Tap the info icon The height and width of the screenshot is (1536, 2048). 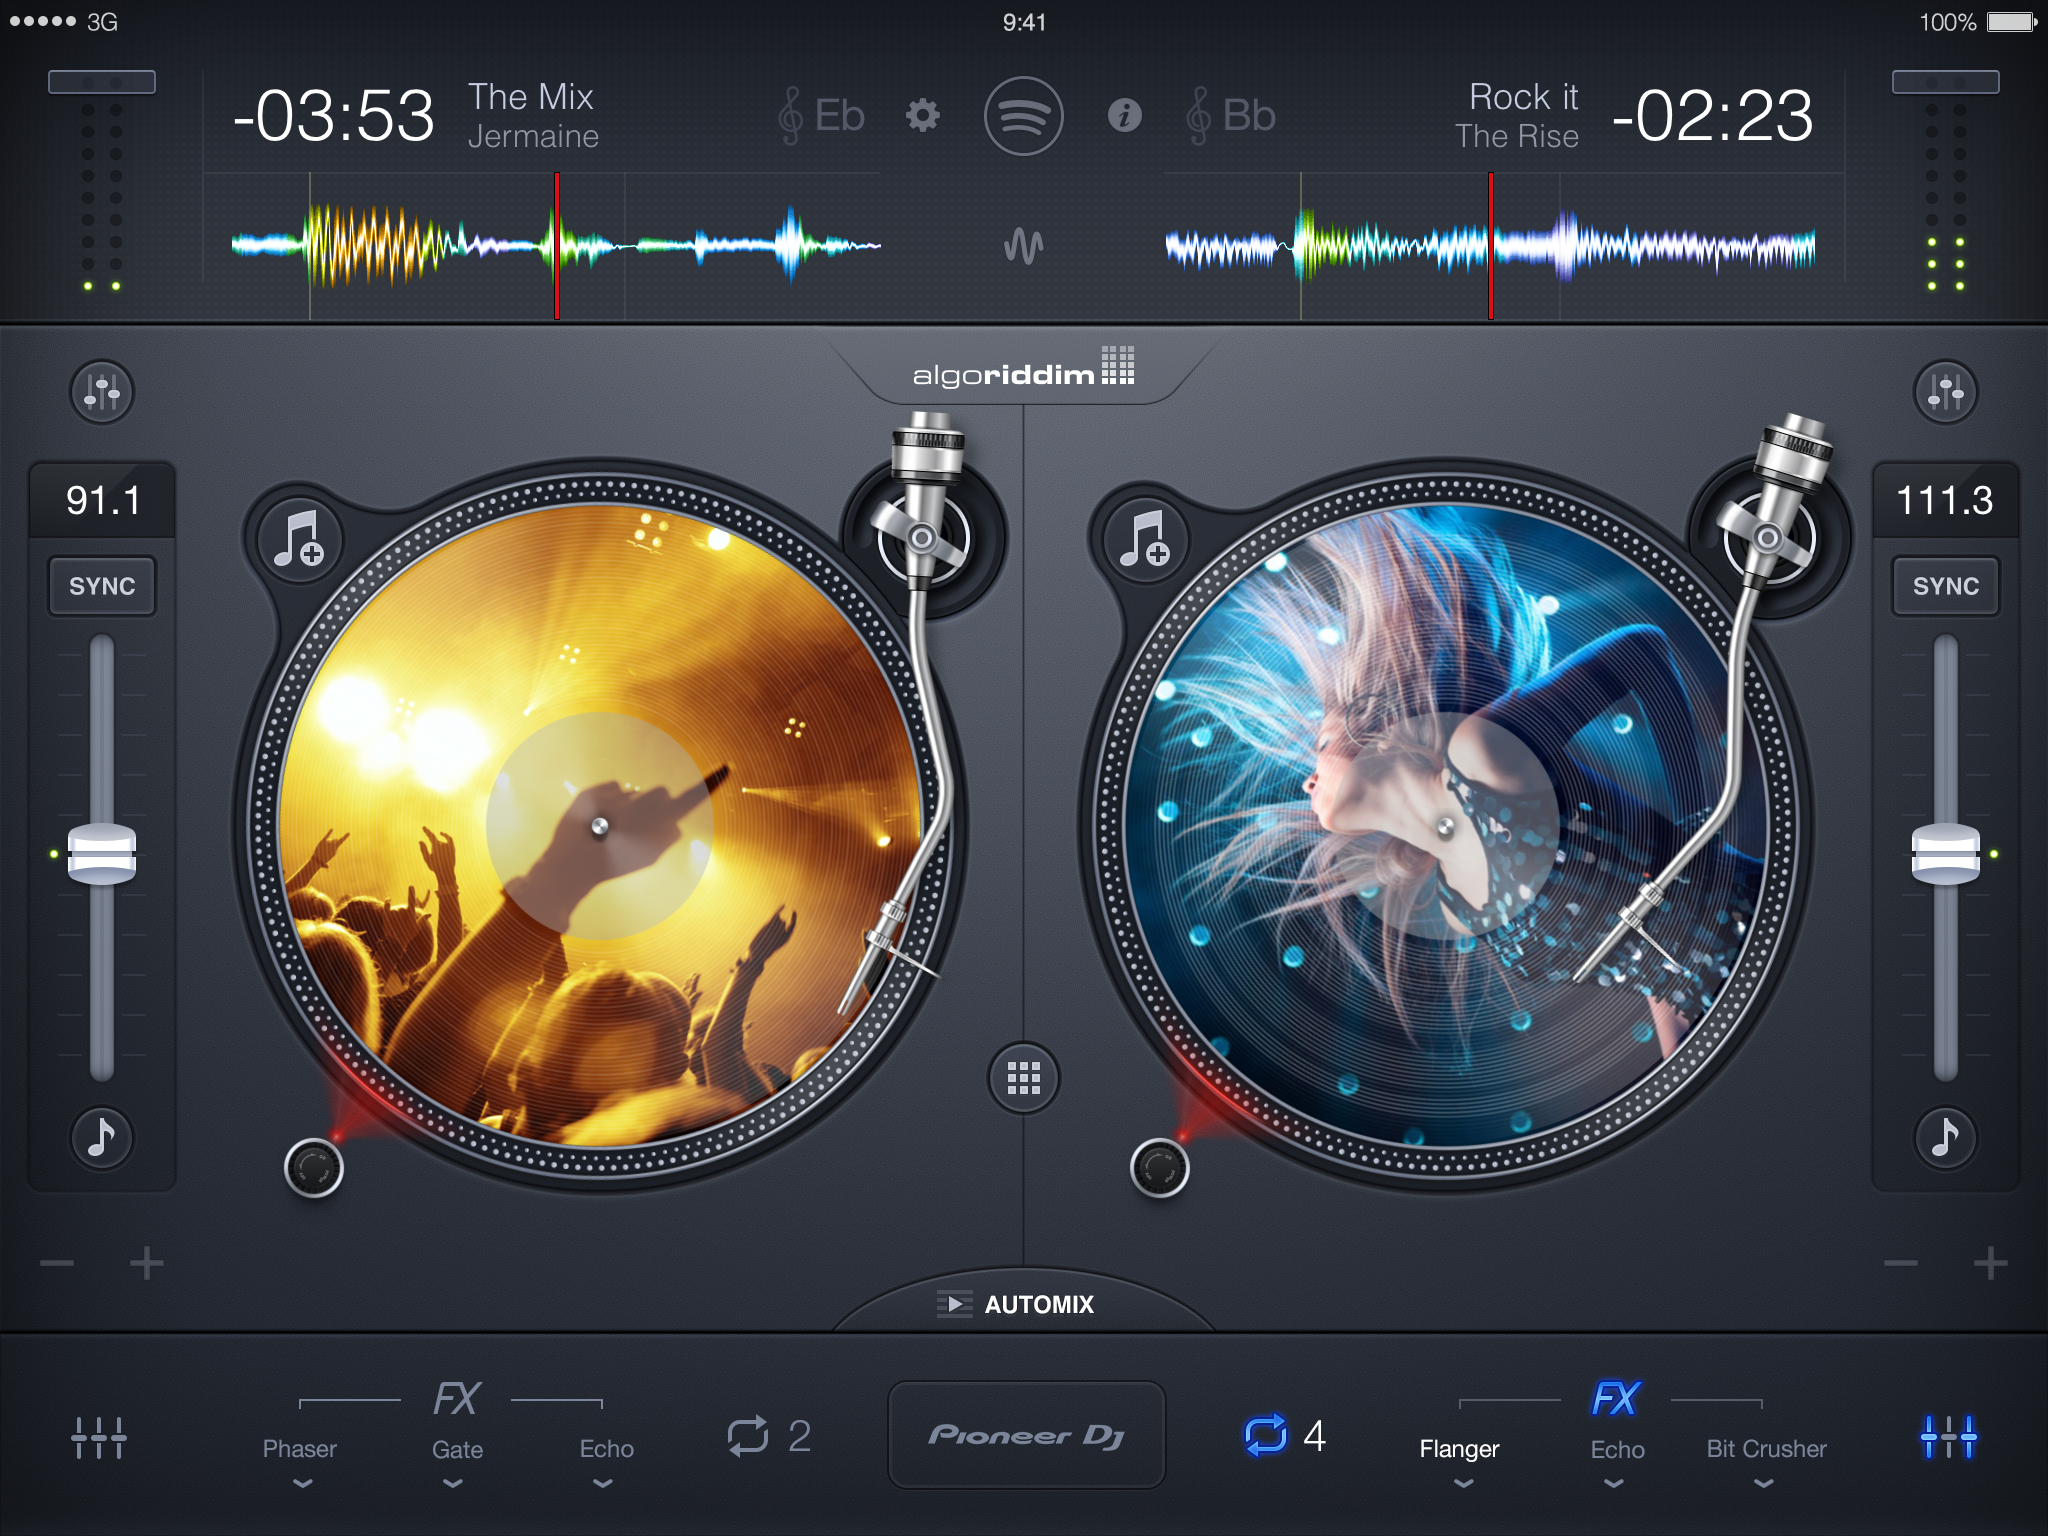(x=1124, y=116)
